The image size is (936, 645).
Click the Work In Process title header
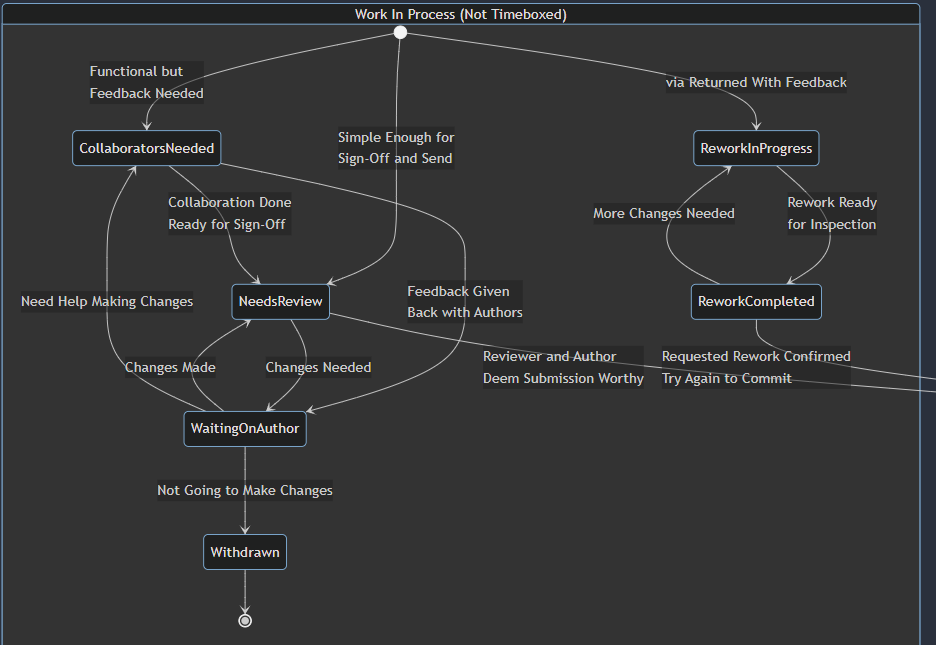(460, 14)
